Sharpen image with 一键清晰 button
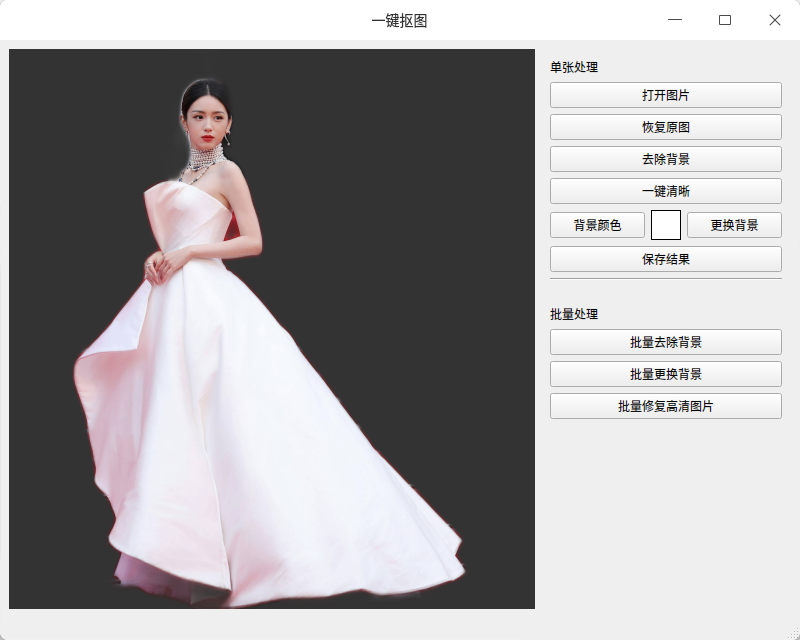 (x=665, y=191)
